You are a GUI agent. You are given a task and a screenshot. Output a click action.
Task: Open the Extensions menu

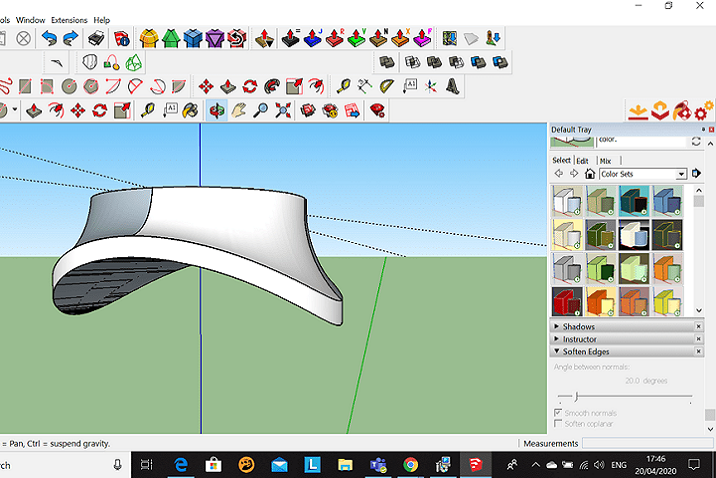69,20
